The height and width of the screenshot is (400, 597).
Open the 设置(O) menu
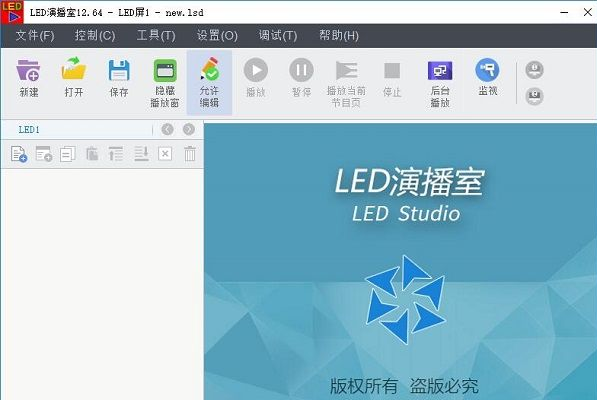coord(217,35)
